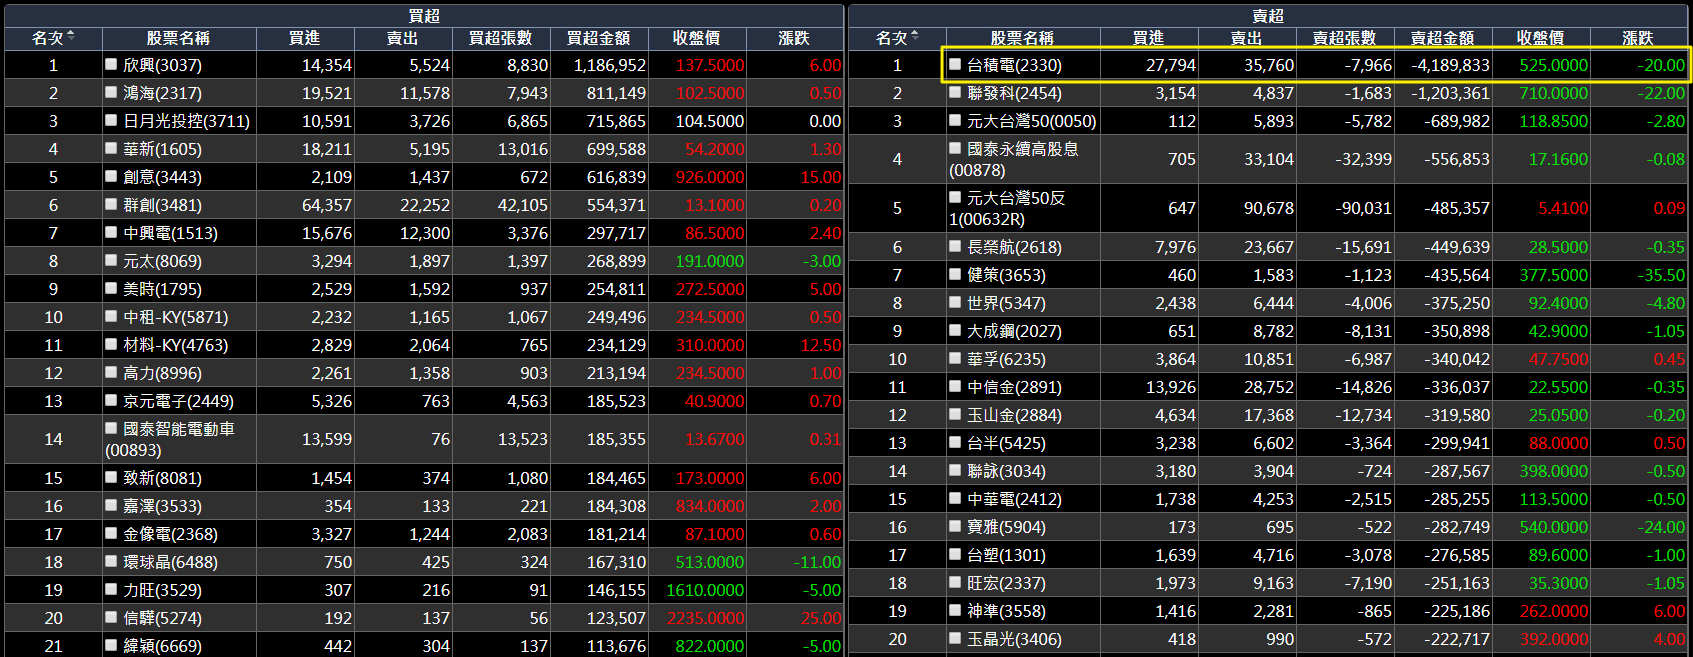Open stock 華孚(6235)

click(x=1006, y=359)
